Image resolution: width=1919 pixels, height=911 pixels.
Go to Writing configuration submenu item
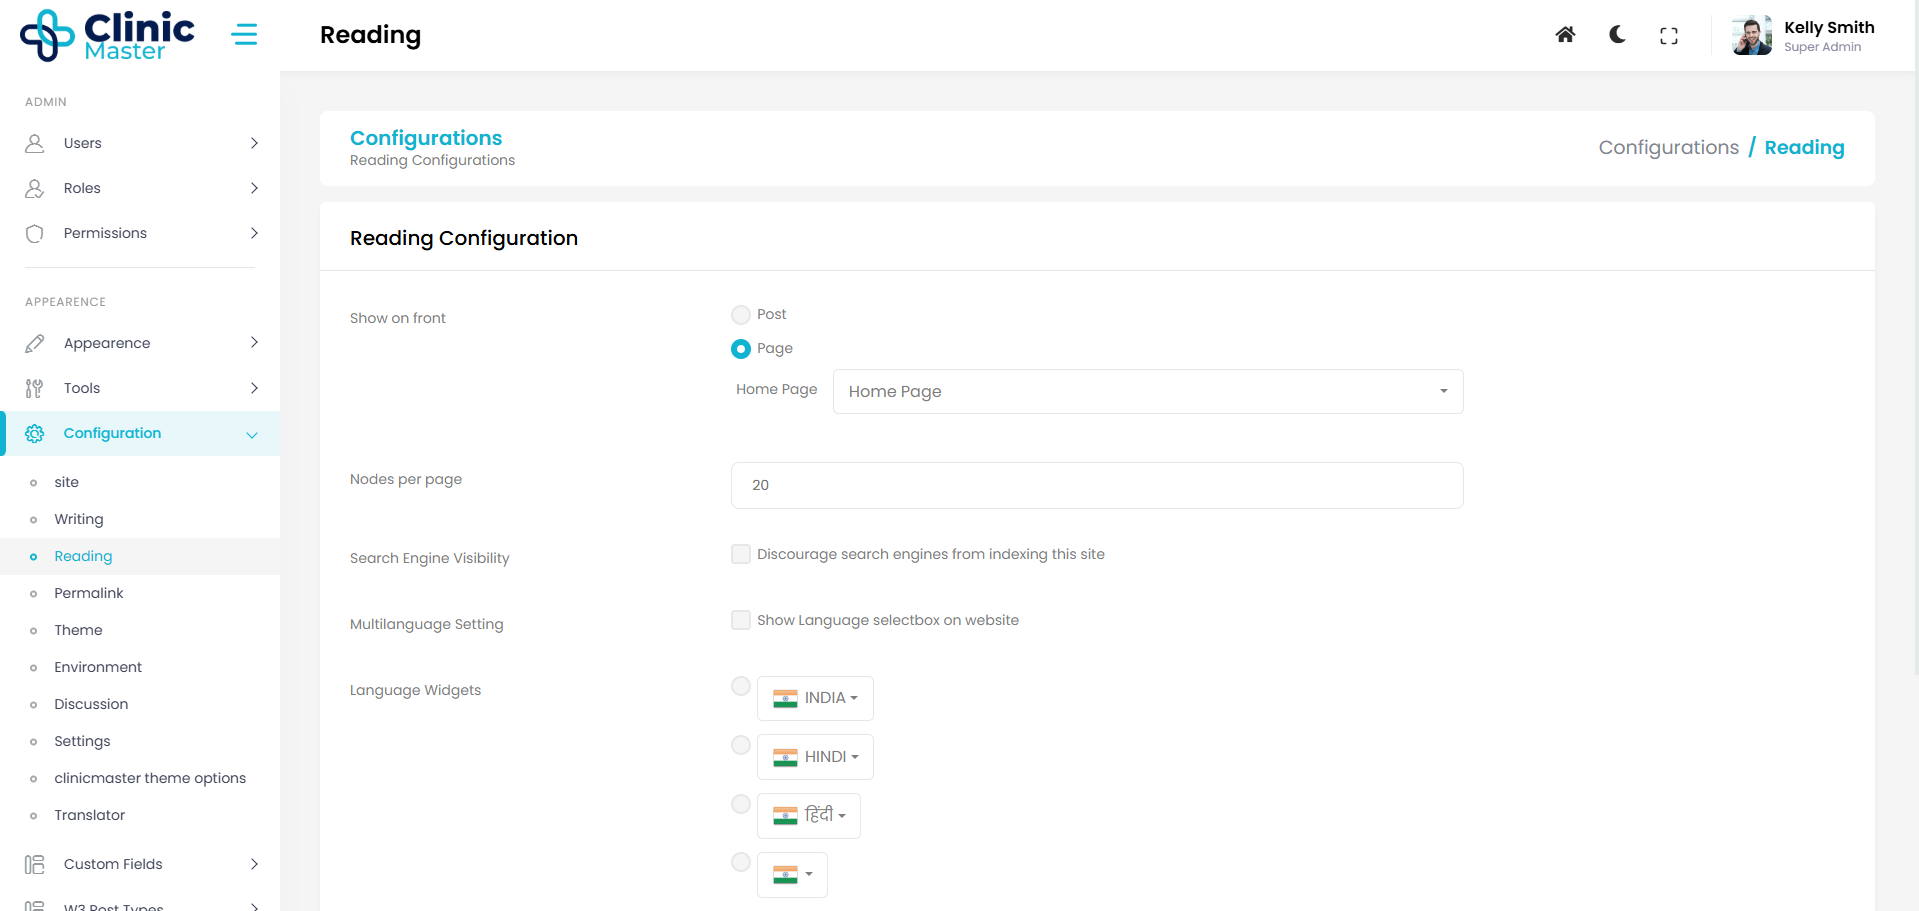point(79,519)
